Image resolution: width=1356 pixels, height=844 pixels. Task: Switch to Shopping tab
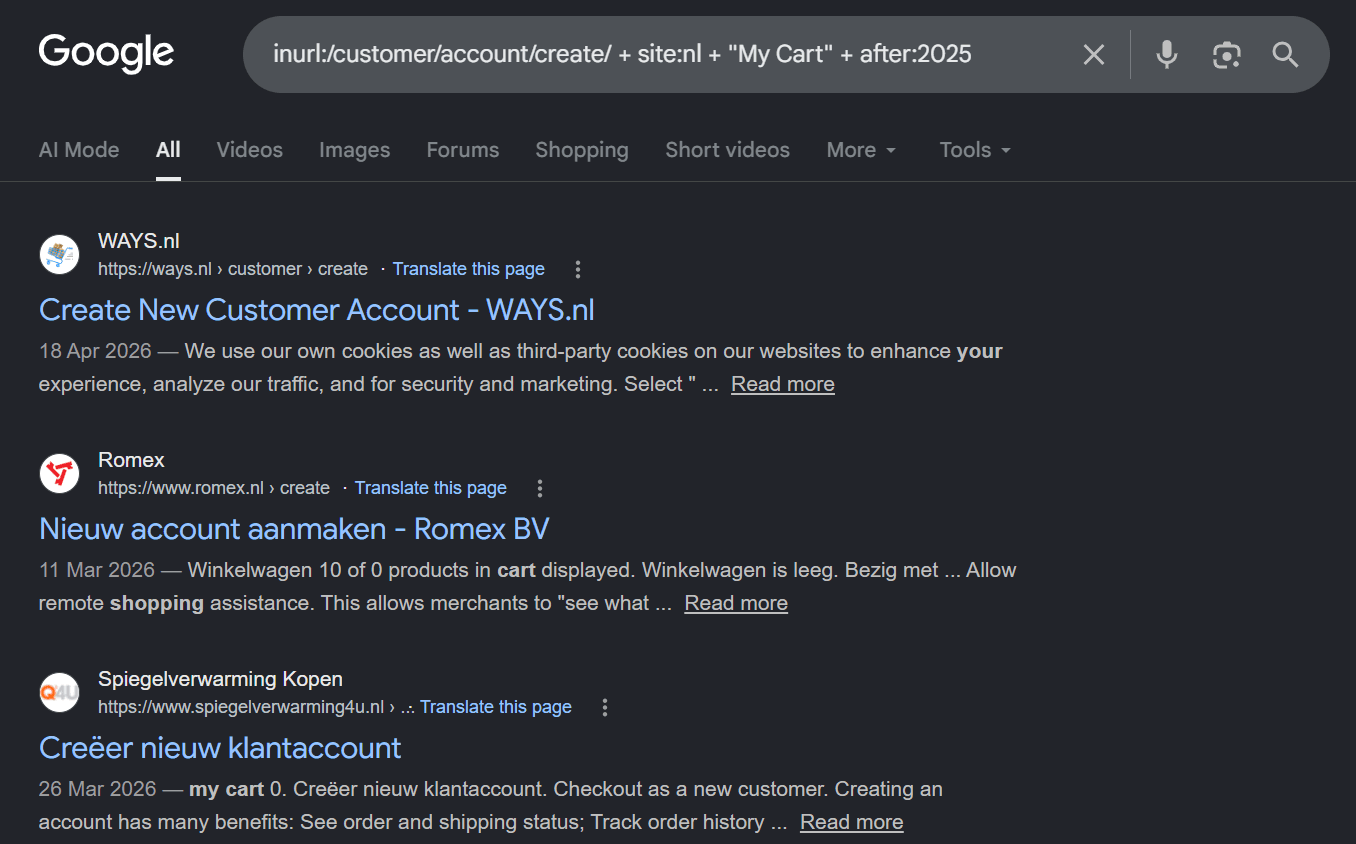tap(582, 150)
